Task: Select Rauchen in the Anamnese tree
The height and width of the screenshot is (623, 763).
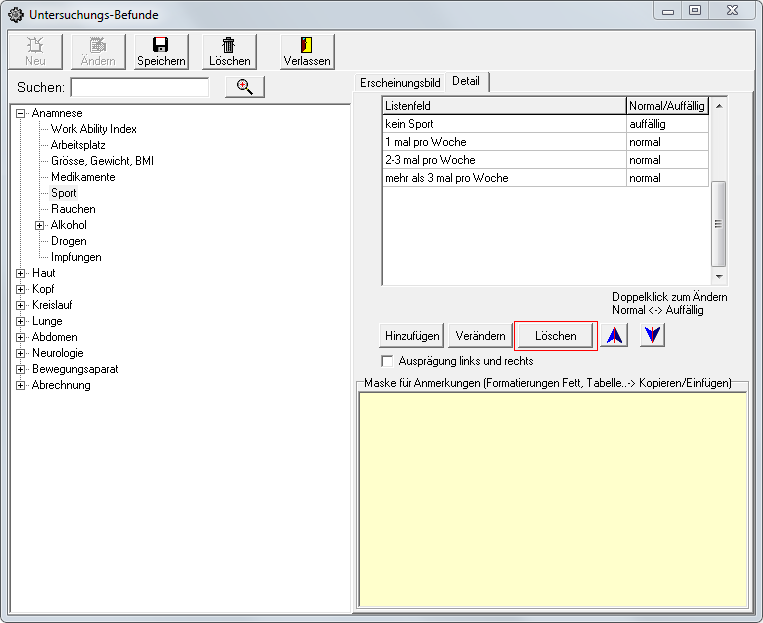Action: point(73,209)
